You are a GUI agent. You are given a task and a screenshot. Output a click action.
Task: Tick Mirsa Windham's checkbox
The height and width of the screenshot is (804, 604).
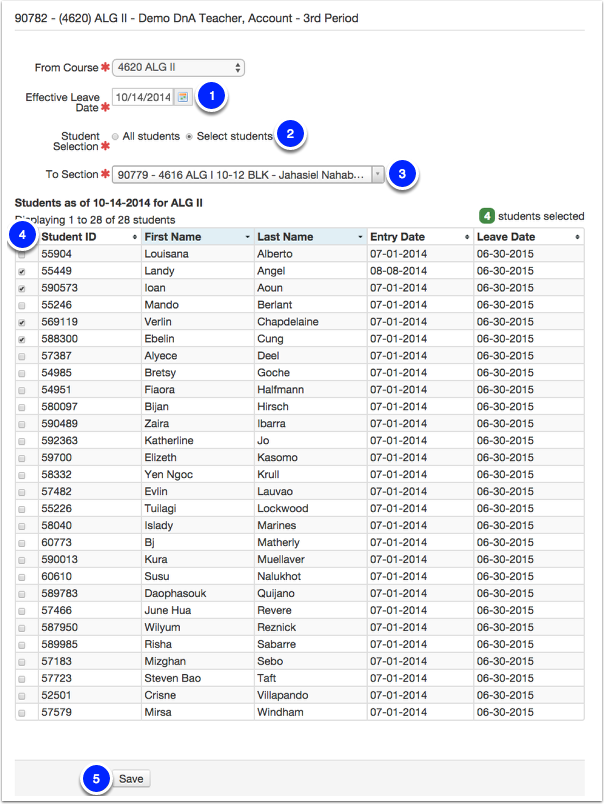click(22, 713)
